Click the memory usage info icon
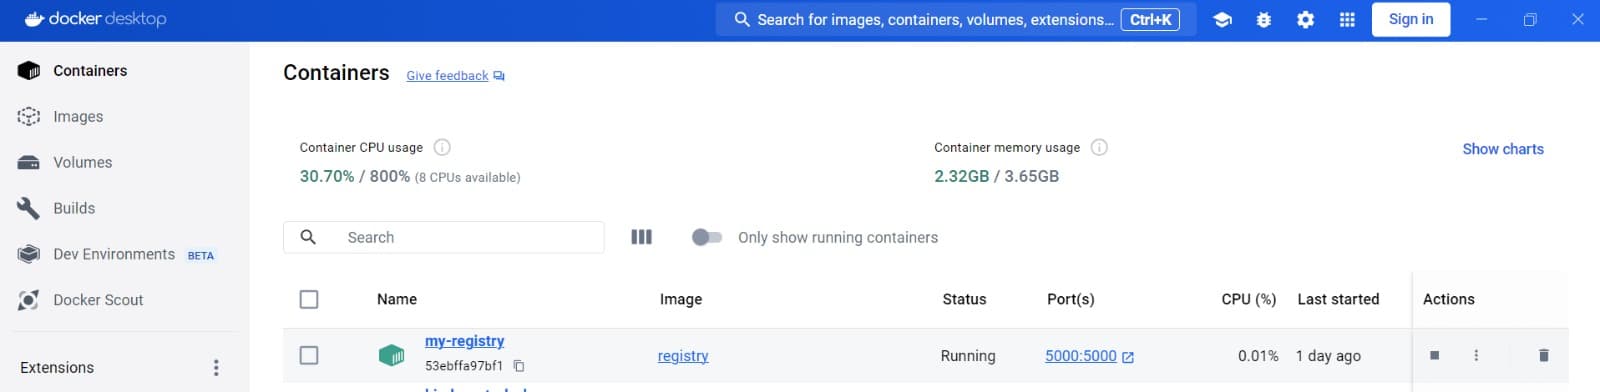Viewport: 1600px width, 392px height. click(x=1099, y=147)
